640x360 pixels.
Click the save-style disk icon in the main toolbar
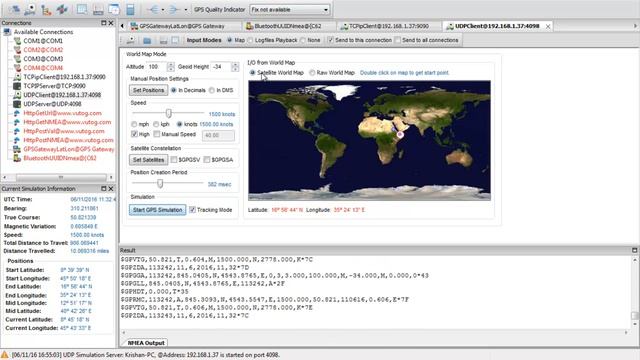click(x=98, y=9)
